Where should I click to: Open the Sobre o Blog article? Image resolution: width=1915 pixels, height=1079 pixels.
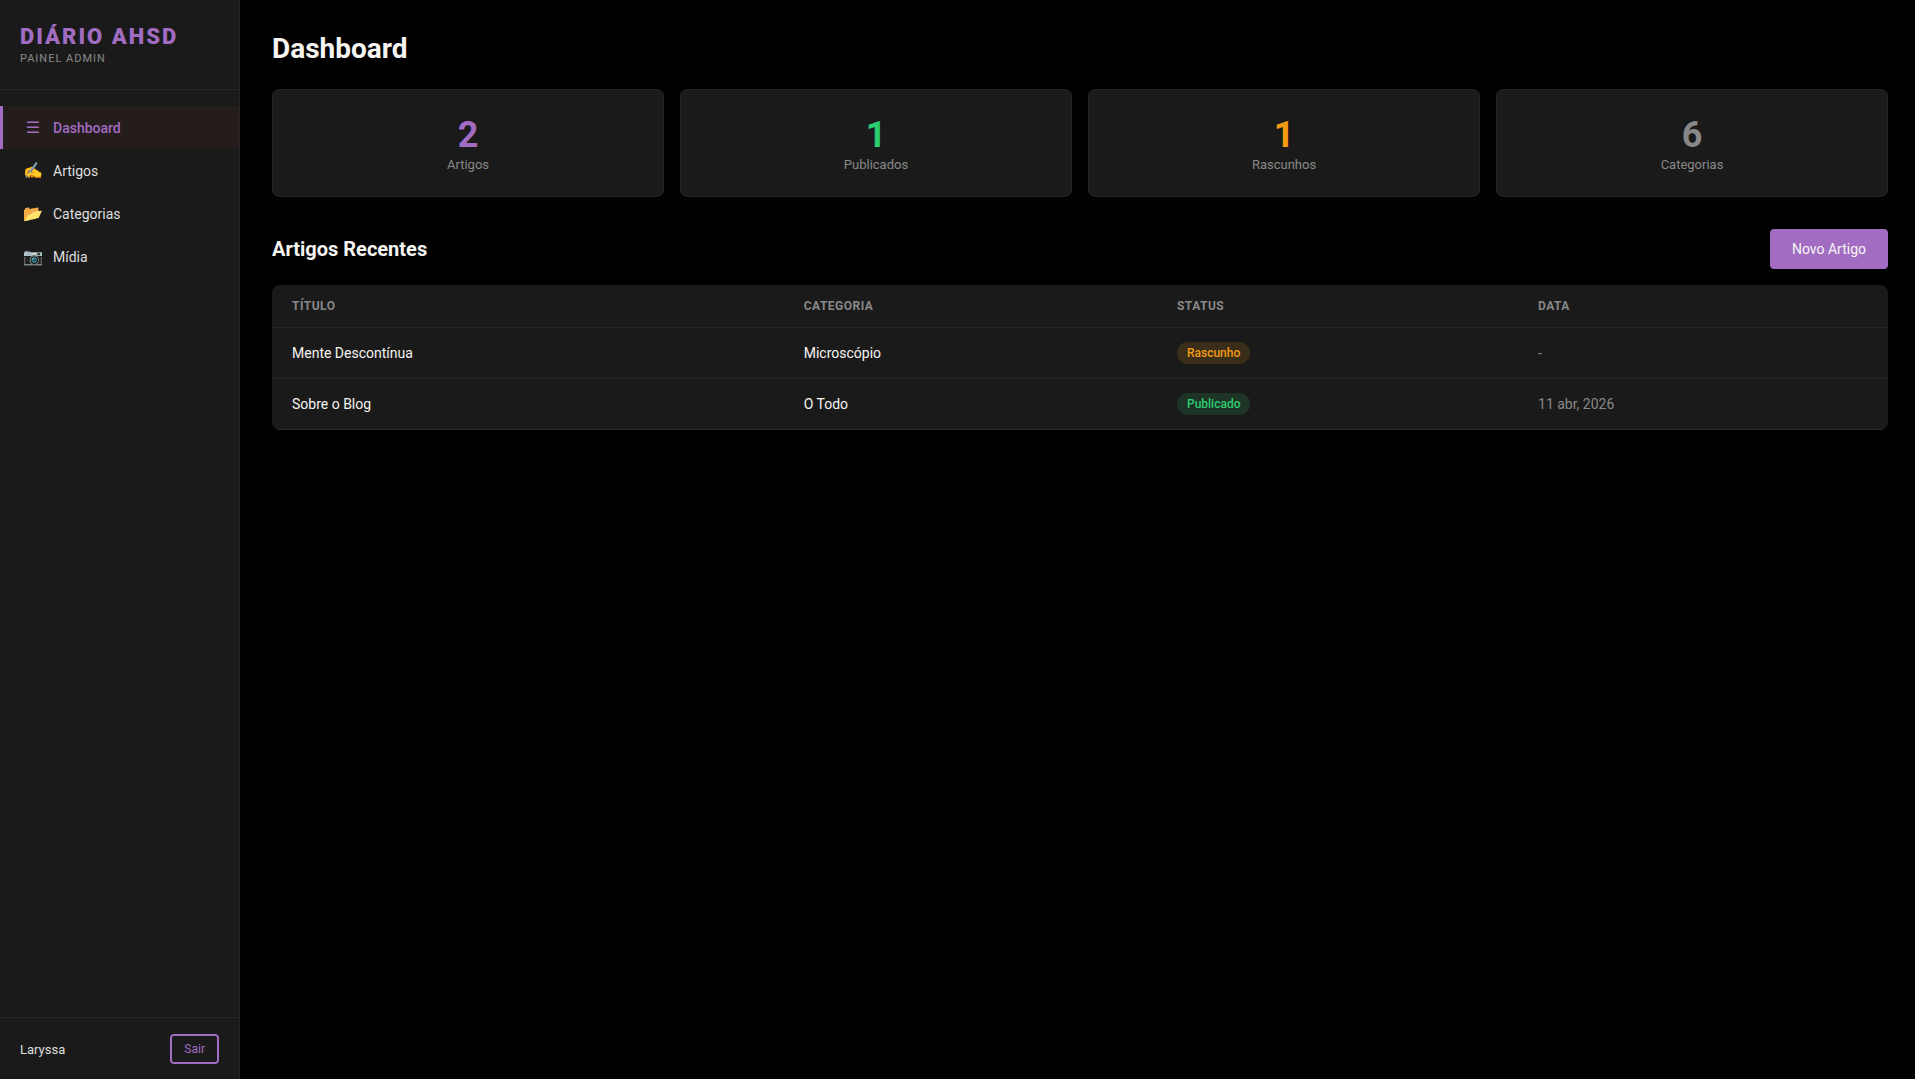tap(331, 404)
